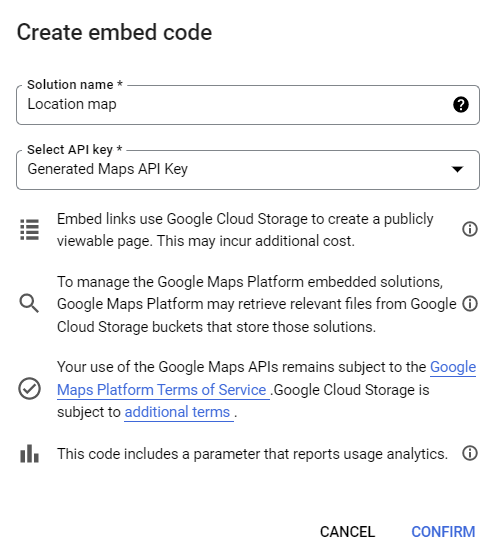Screen dimensions: 493x556
Task: Click the help question mark in Solution name
Action: (460, 105)
